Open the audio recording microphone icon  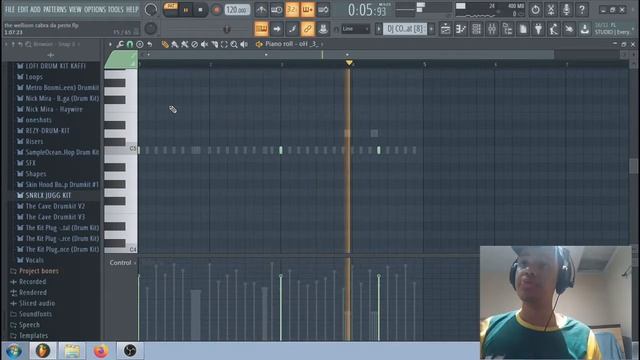[x=566, y=9]
